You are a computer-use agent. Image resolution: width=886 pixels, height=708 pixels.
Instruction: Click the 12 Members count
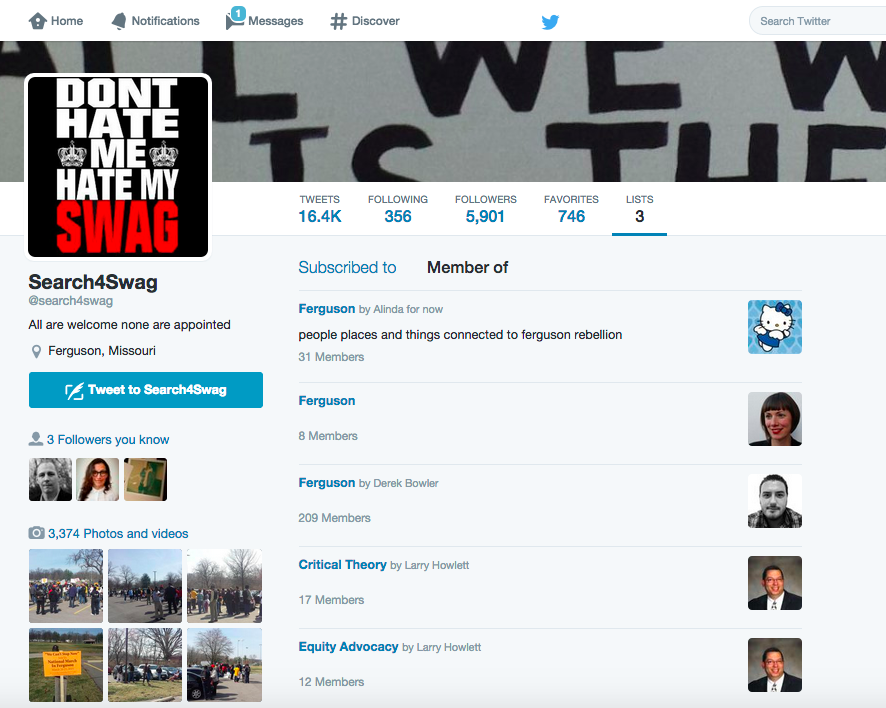[331, 682]
